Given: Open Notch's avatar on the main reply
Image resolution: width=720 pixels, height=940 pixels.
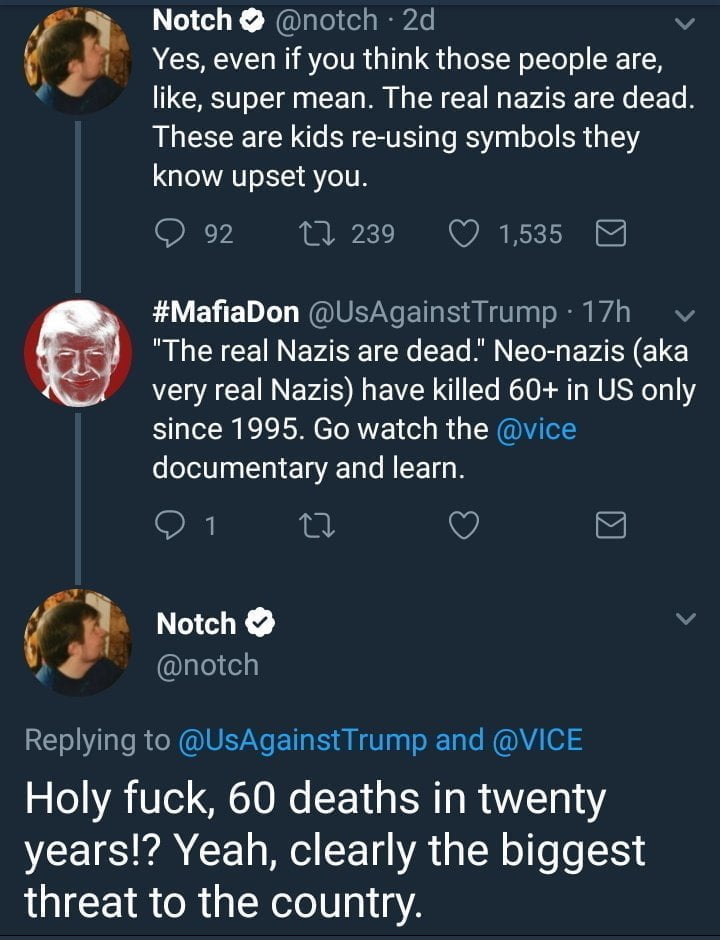Looking at the screenshot, I should pos(77,642).
